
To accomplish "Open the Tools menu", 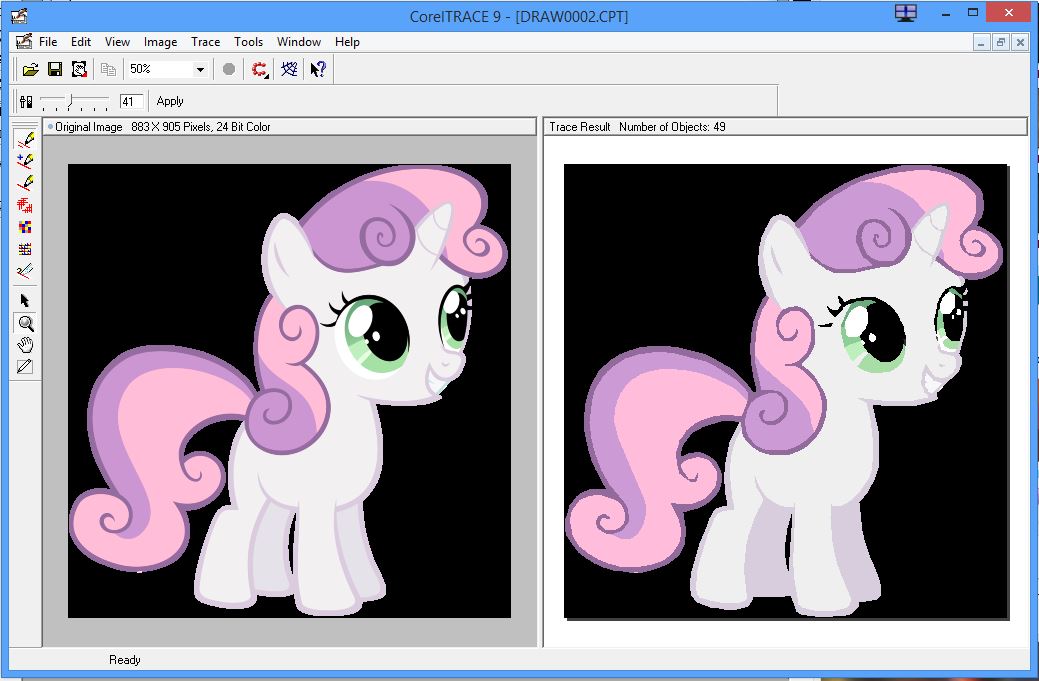I will [x=248, y=42].
